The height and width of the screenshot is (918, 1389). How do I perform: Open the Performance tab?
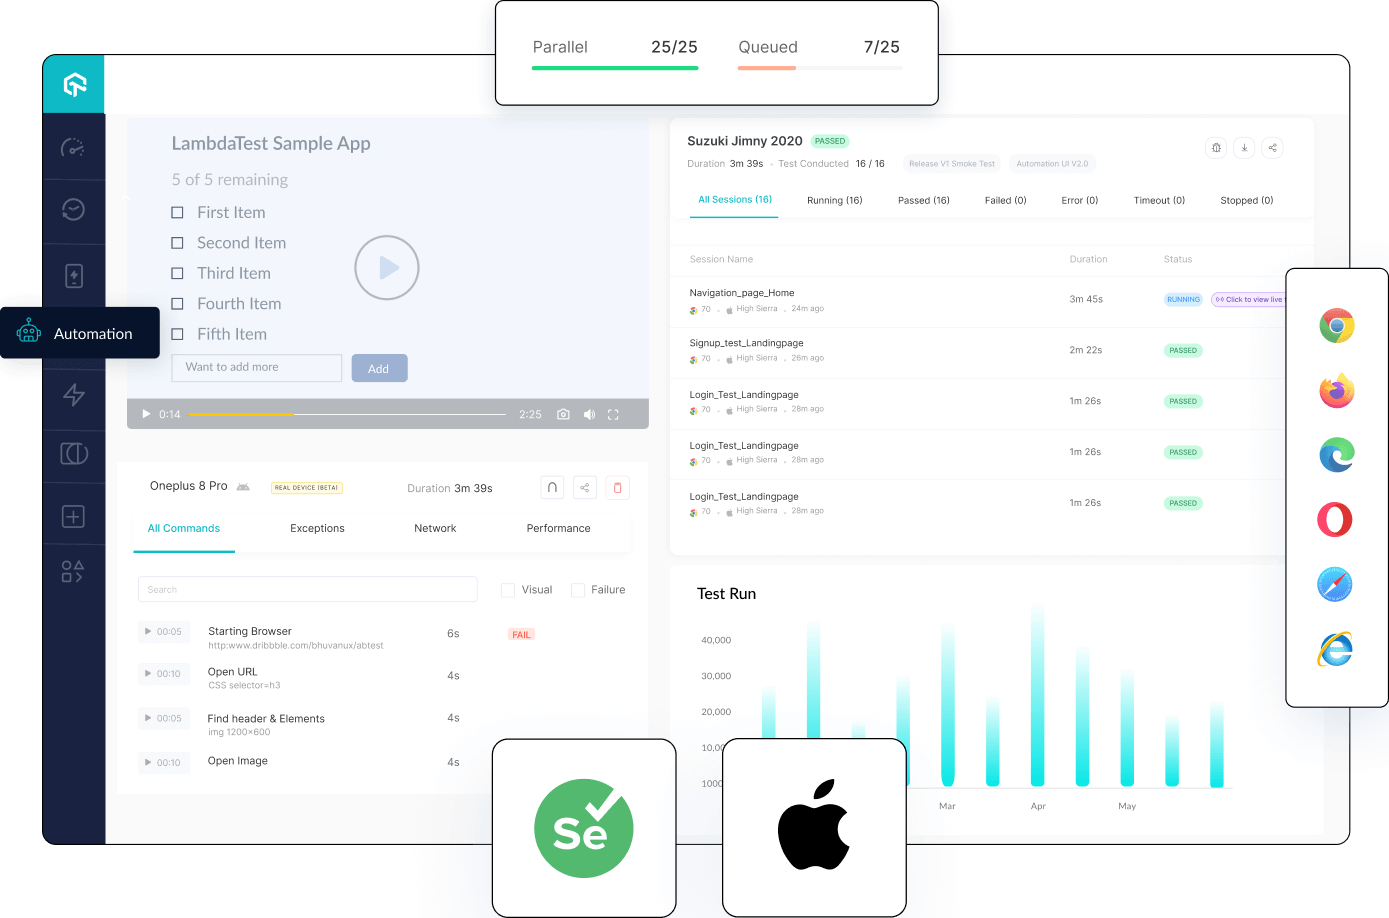[558, 528]
